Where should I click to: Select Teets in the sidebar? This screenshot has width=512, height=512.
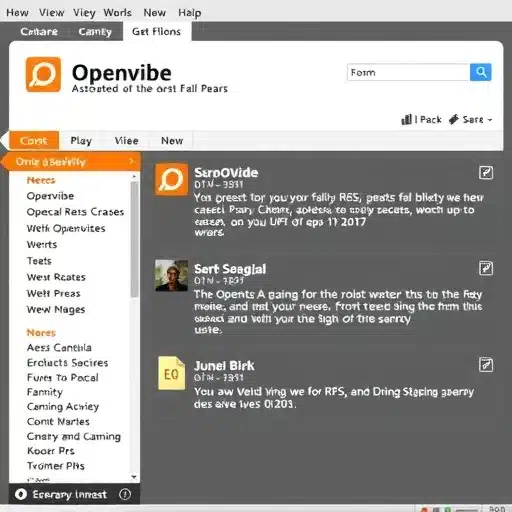(x=39, y=261)
